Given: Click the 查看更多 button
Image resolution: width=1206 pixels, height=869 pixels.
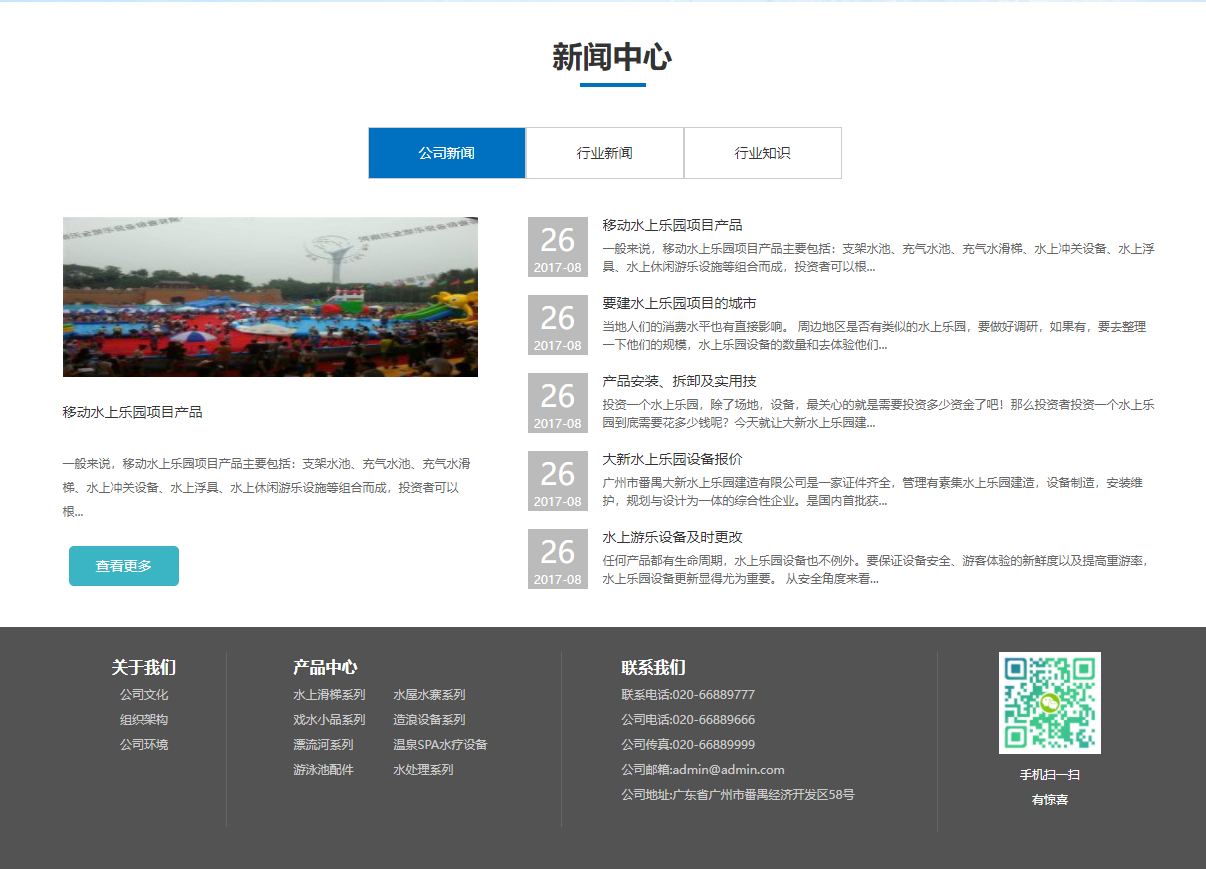Looking at the screenshot, I should (x=124, y=566).
